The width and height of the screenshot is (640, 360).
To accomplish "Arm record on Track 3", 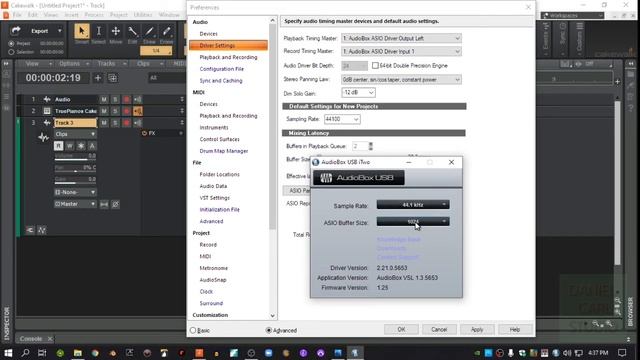I will pyautogui.click(x=127, y=123).
